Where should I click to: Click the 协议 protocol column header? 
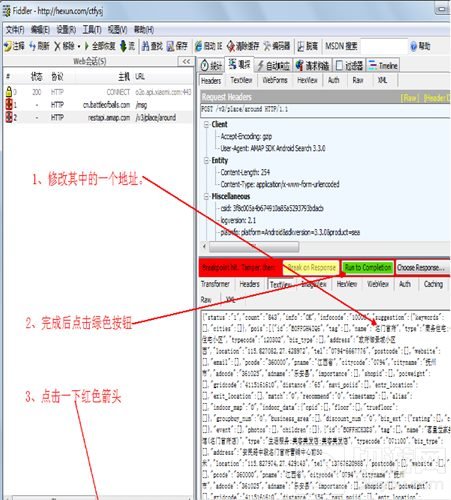click(x=57, y=77)
